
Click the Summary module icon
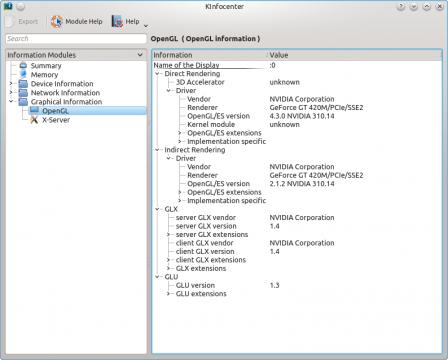click(23, 65)
